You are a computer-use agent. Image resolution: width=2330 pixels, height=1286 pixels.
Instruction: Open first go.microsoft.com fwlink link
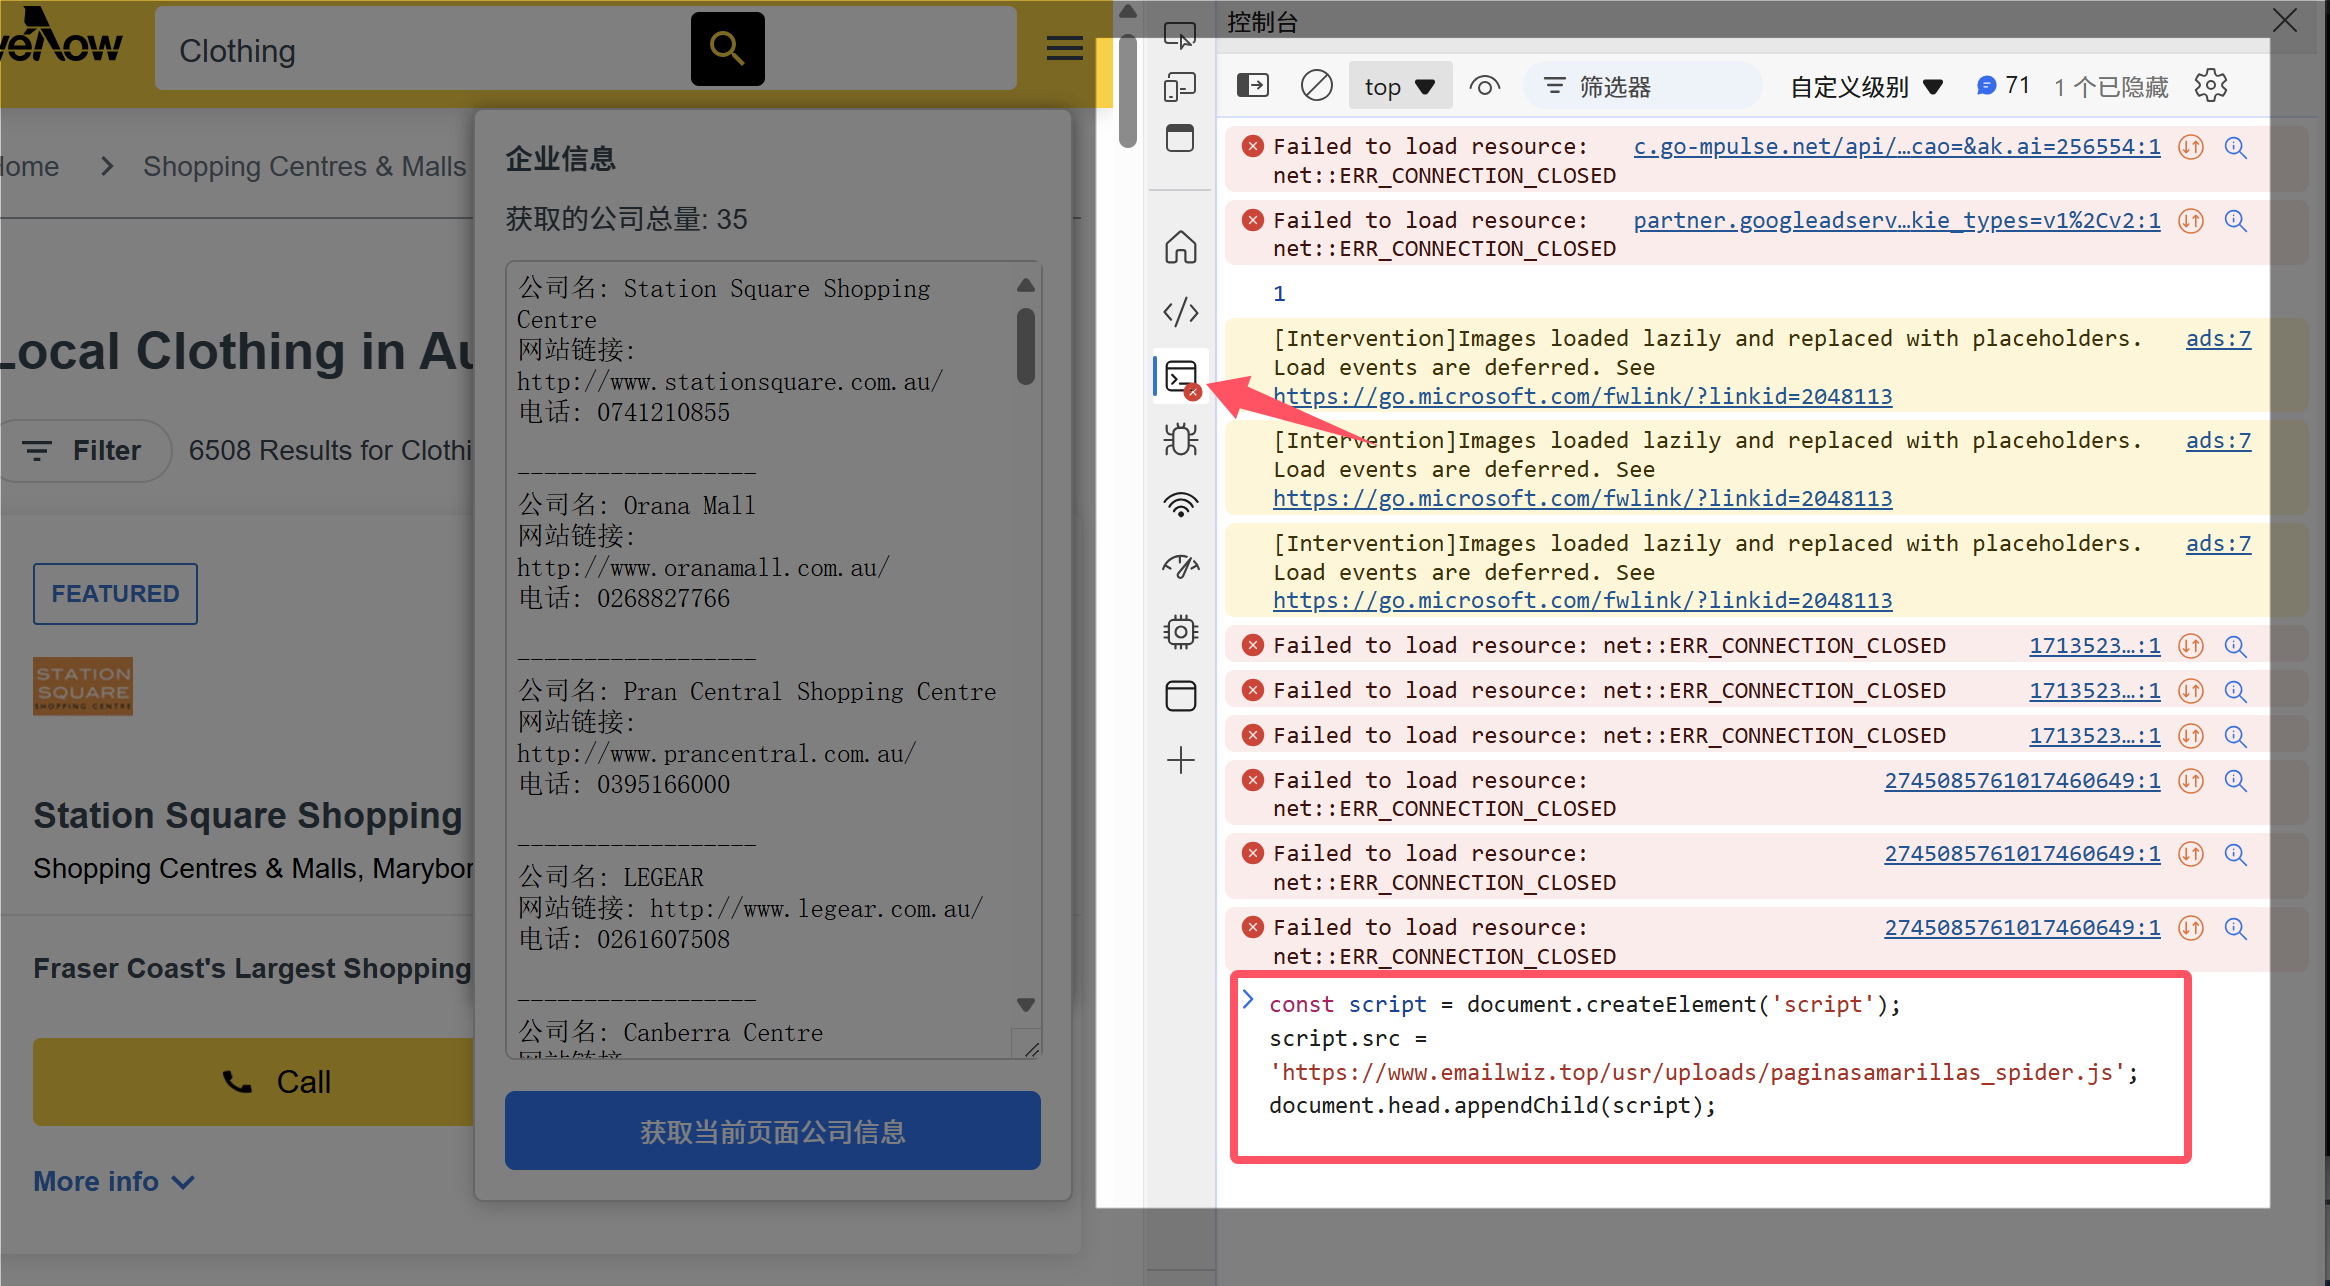[1582, 397]
